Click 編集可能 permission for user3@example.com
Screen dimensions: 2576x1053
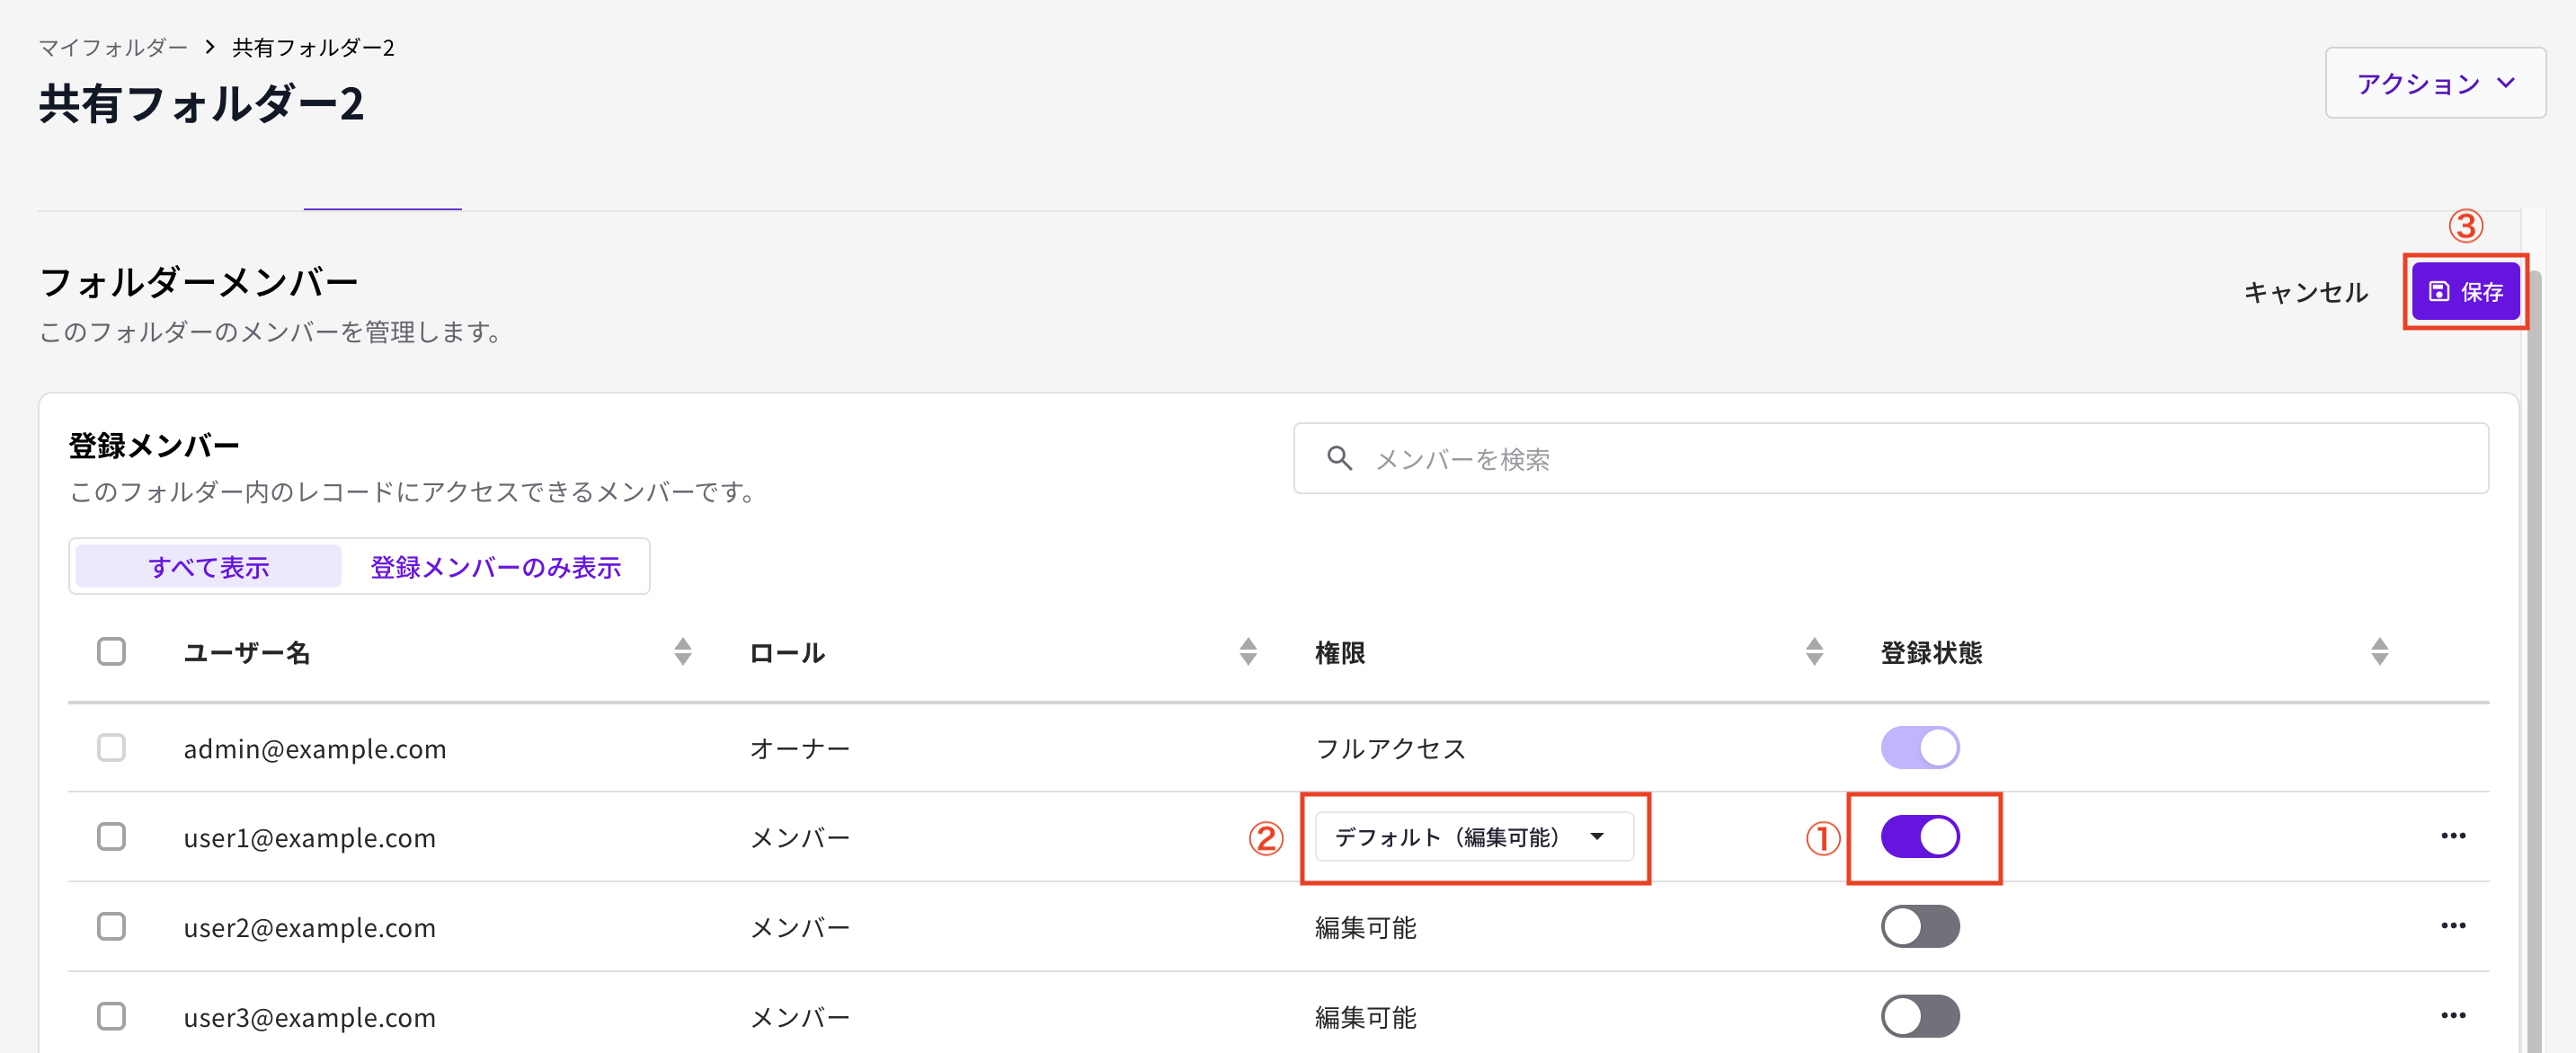click(x=1365, y=1017)
